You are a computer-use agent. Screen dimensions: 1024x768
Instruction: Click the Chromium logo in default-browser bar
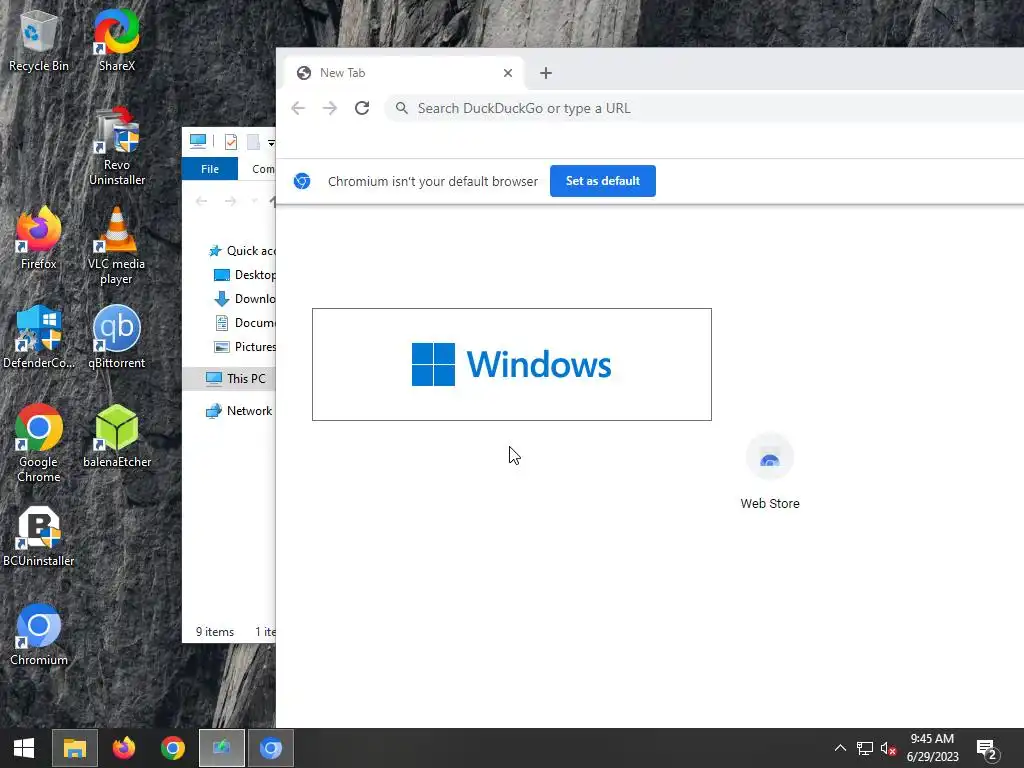[x=302, y=181]
